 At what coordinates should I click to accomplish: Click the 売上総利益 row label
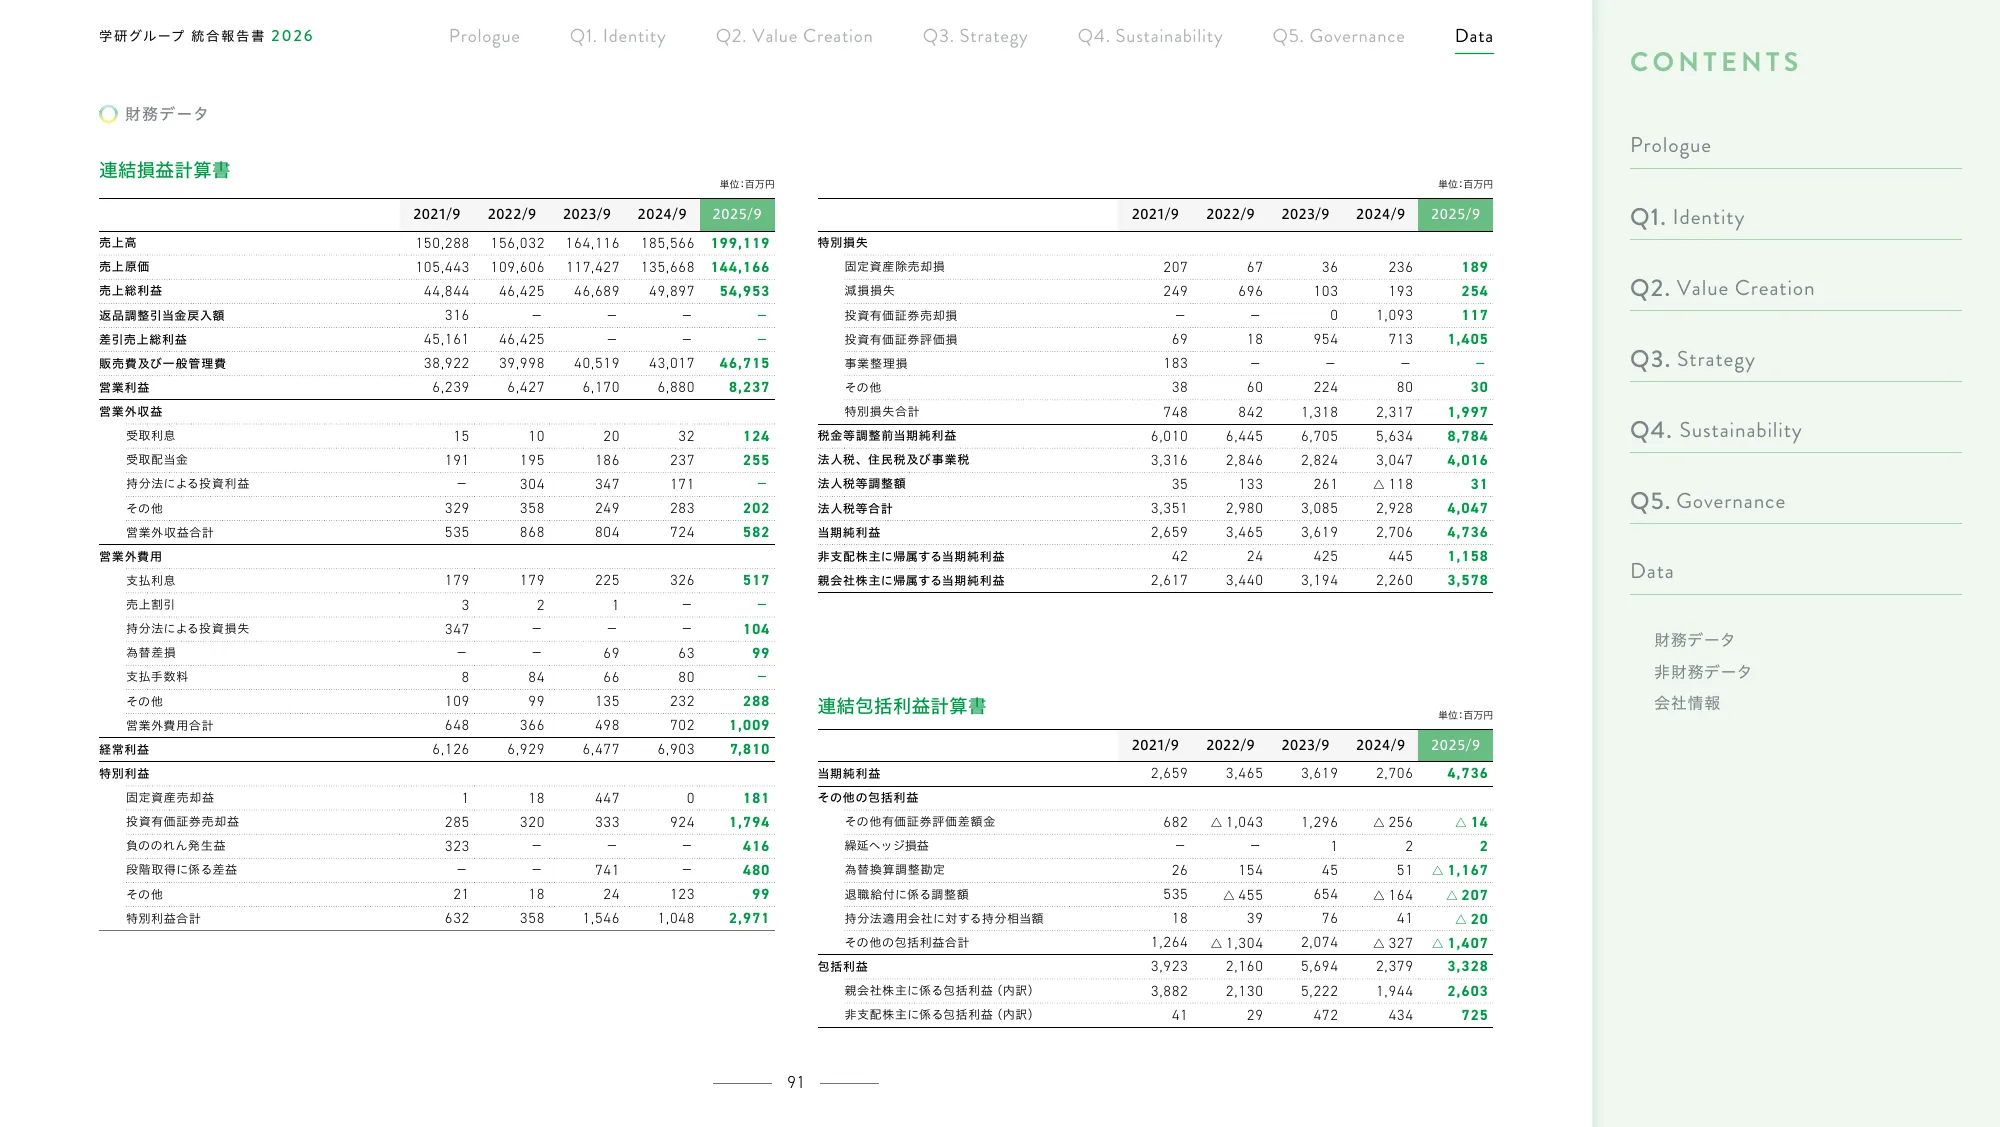point(131,291)
